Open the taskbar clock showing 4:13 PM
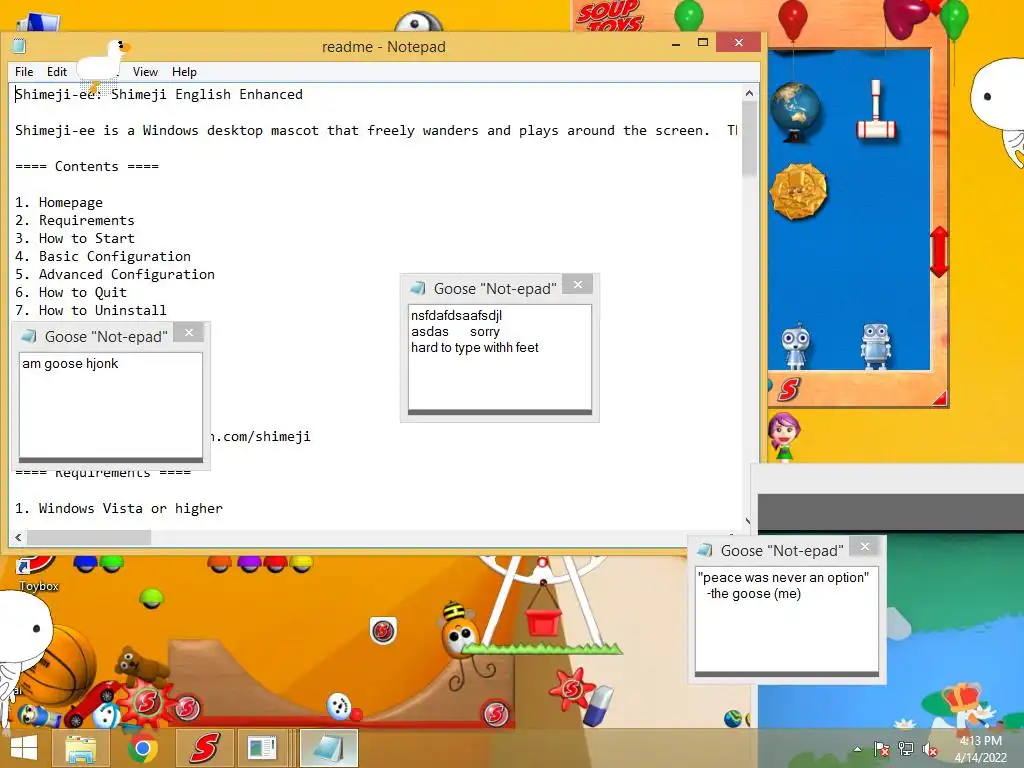The image size is (1024, 768). pyautogui.click(x=980, y=749)
